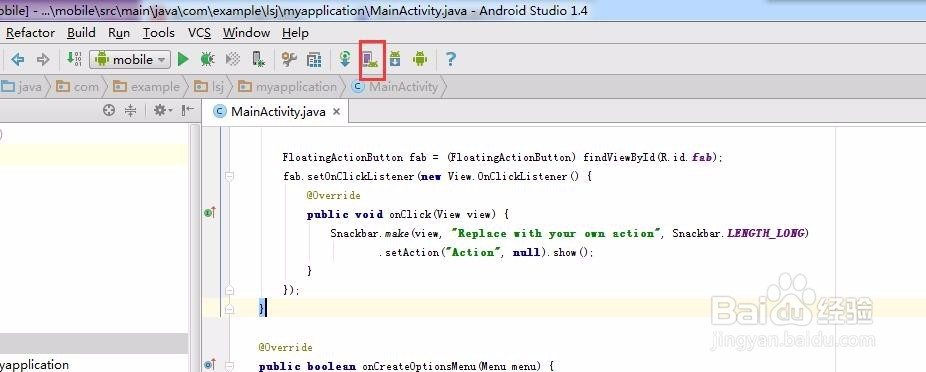This screenshot has height=372, width=926.
Task: Start debugging with the green bug icon
Action: (207, 59)
